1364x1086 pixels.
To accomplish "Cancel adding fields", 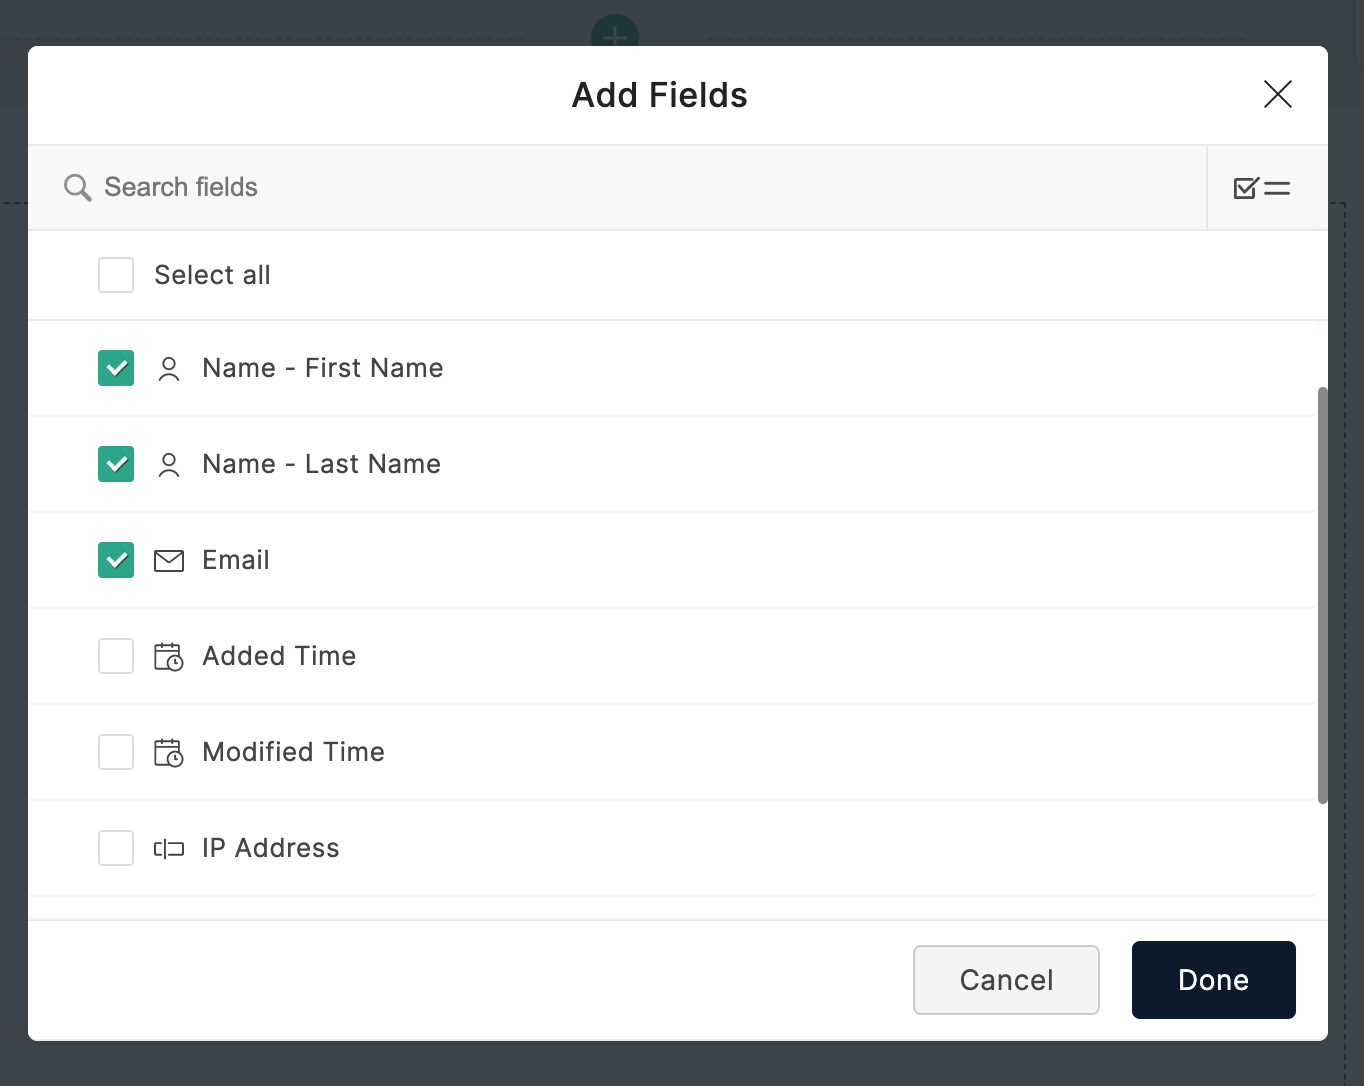I will pyautogui.click(x=1005, y=980).
